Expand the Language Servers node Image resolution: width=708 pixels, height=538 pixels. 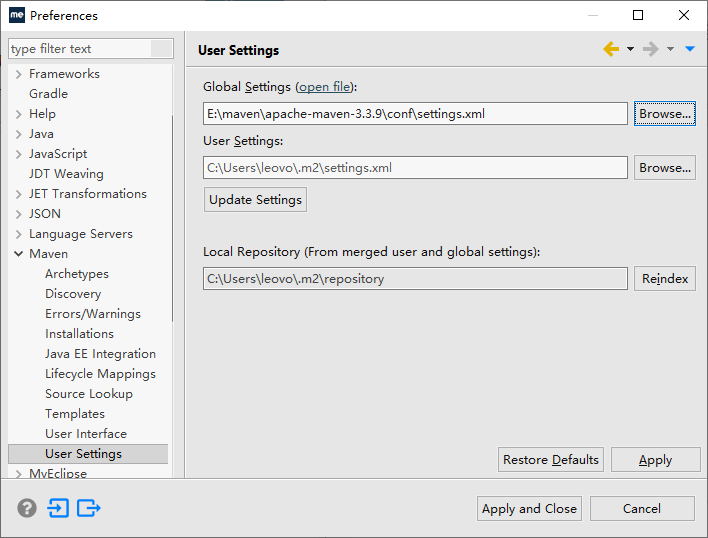coord(19,234)
